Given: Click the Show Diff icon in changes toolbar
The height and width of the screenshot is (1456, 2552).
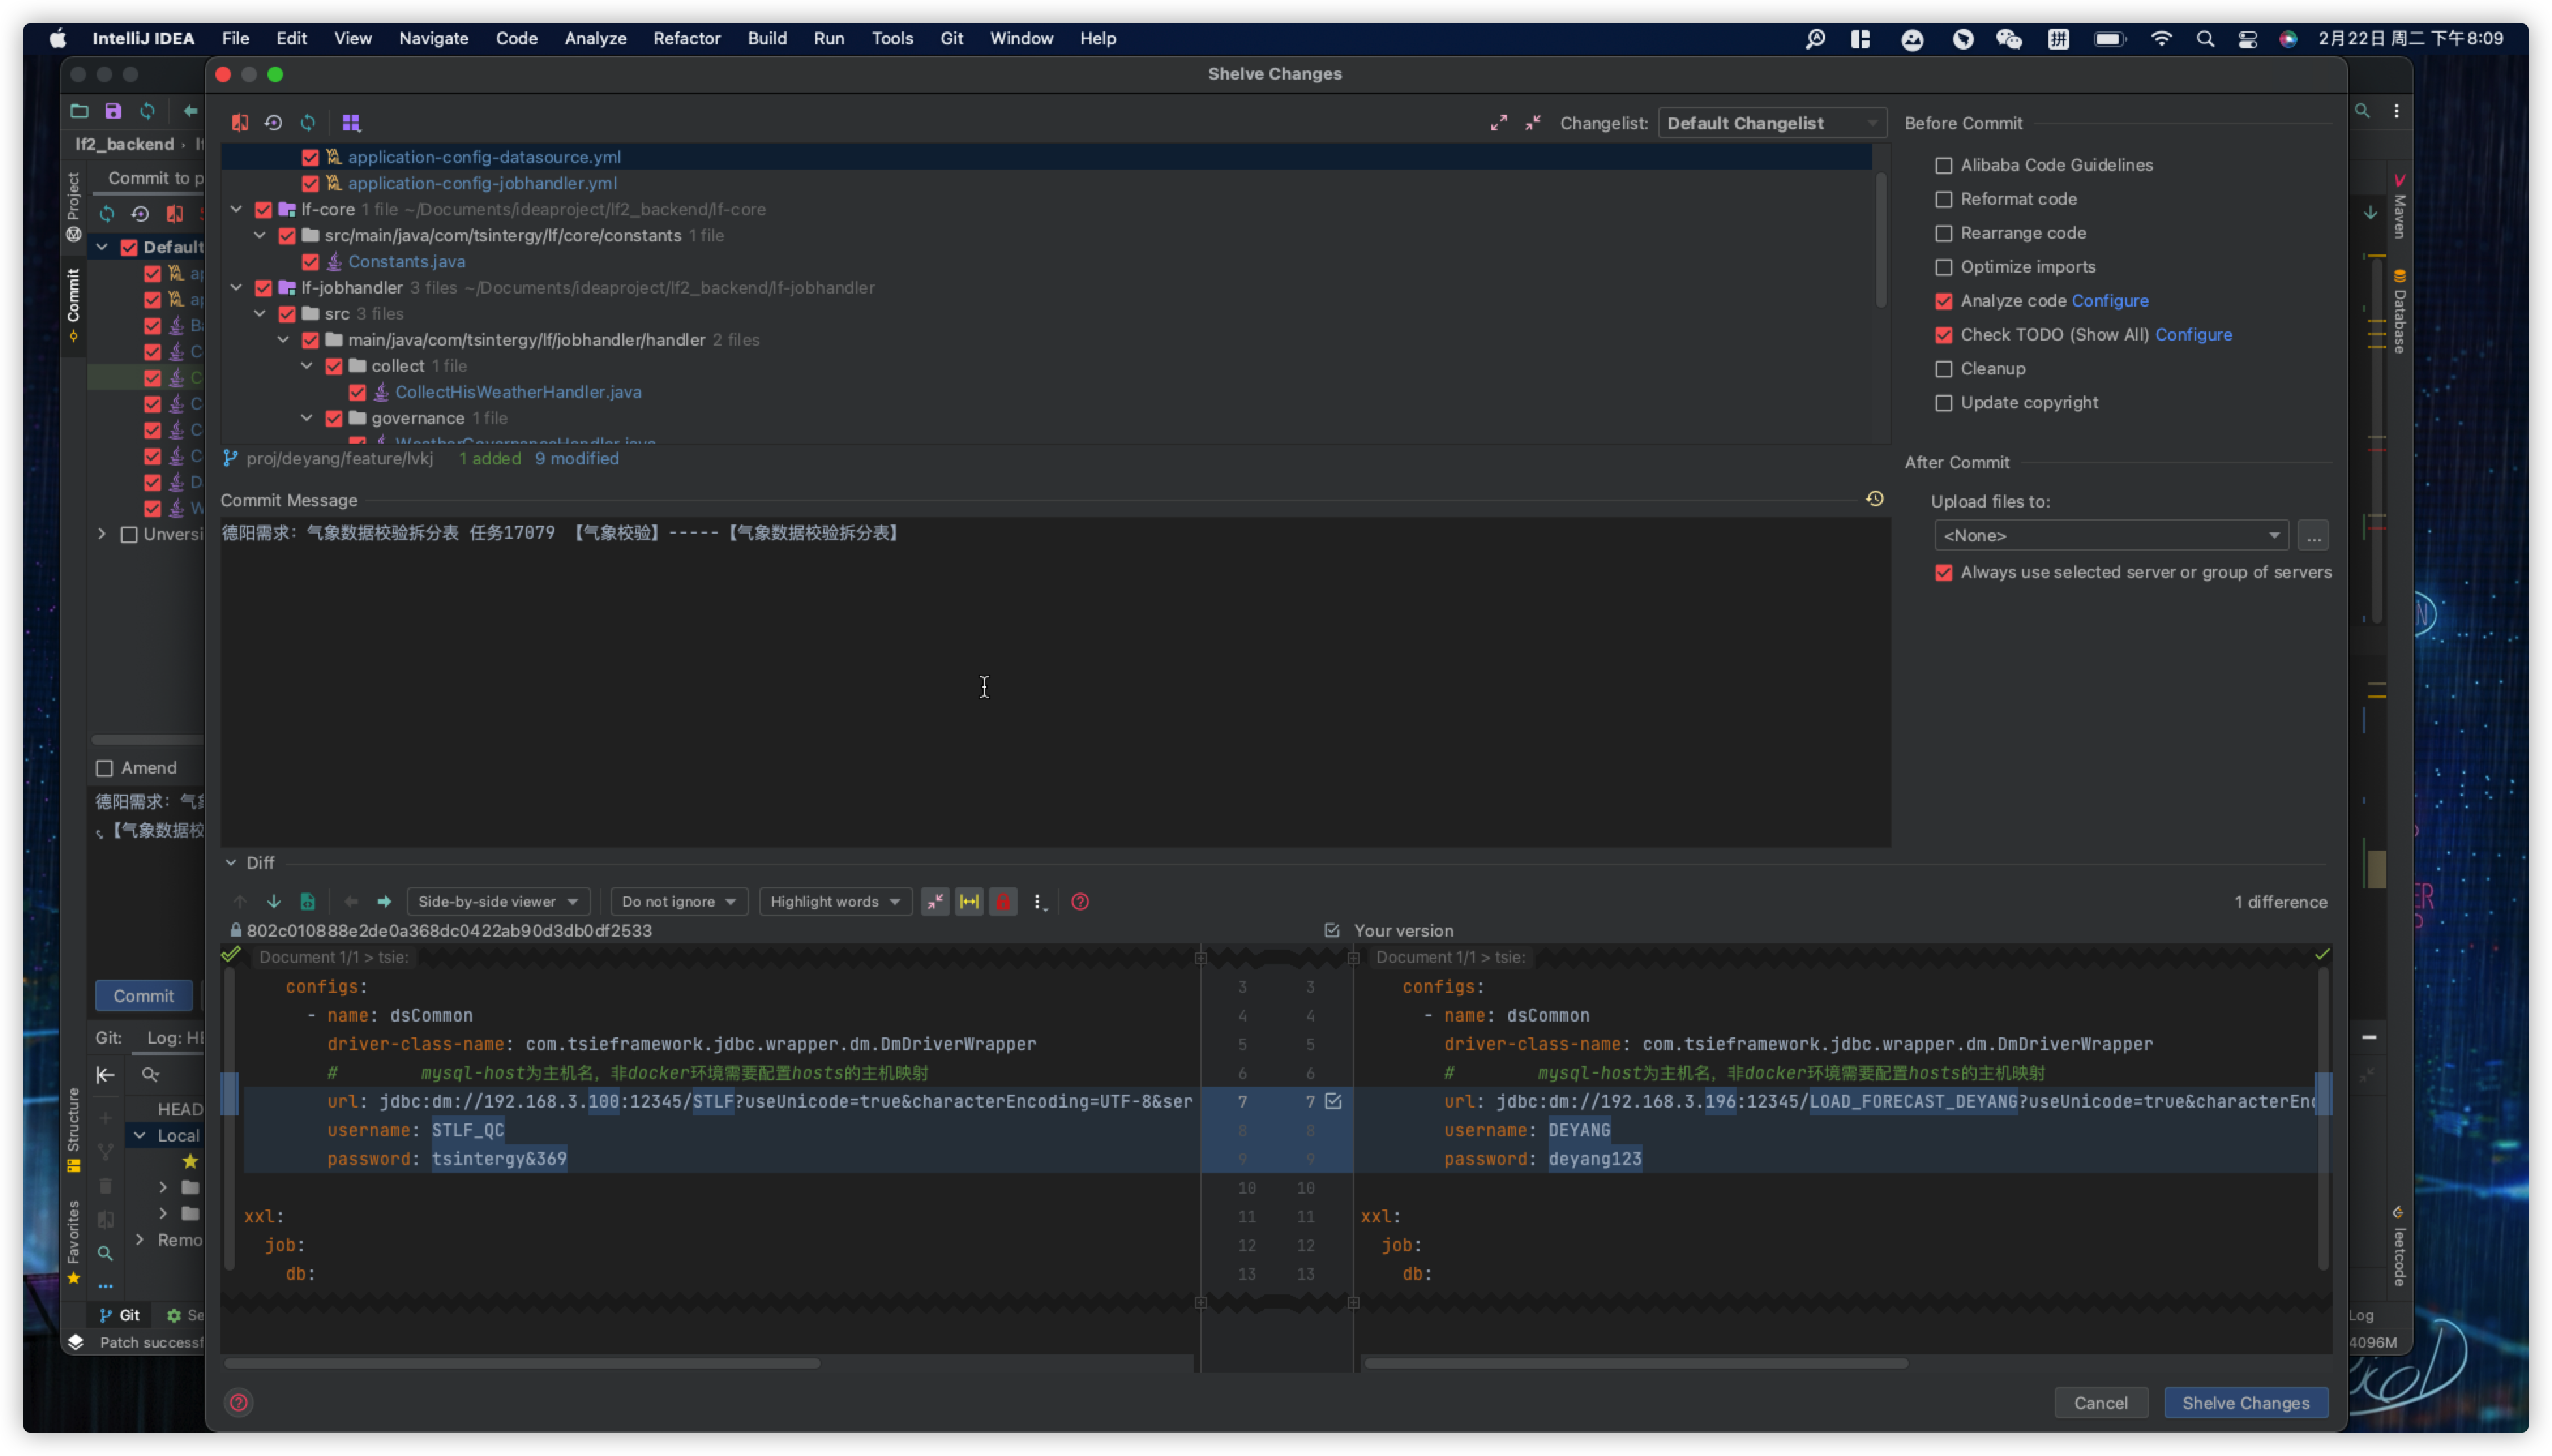Looking at the screenshot, I should pyautogui.click(x=240, y=122).
